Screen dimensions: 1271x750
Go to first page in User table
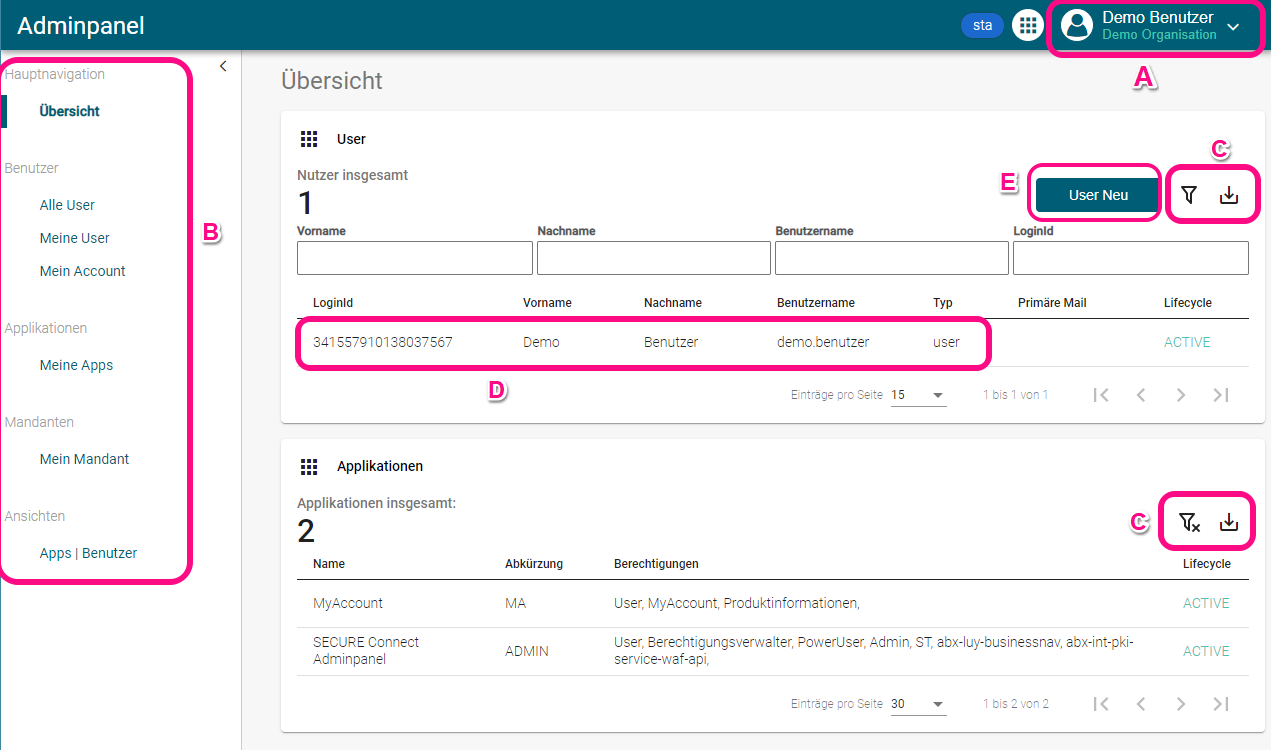coord(1101,395)
